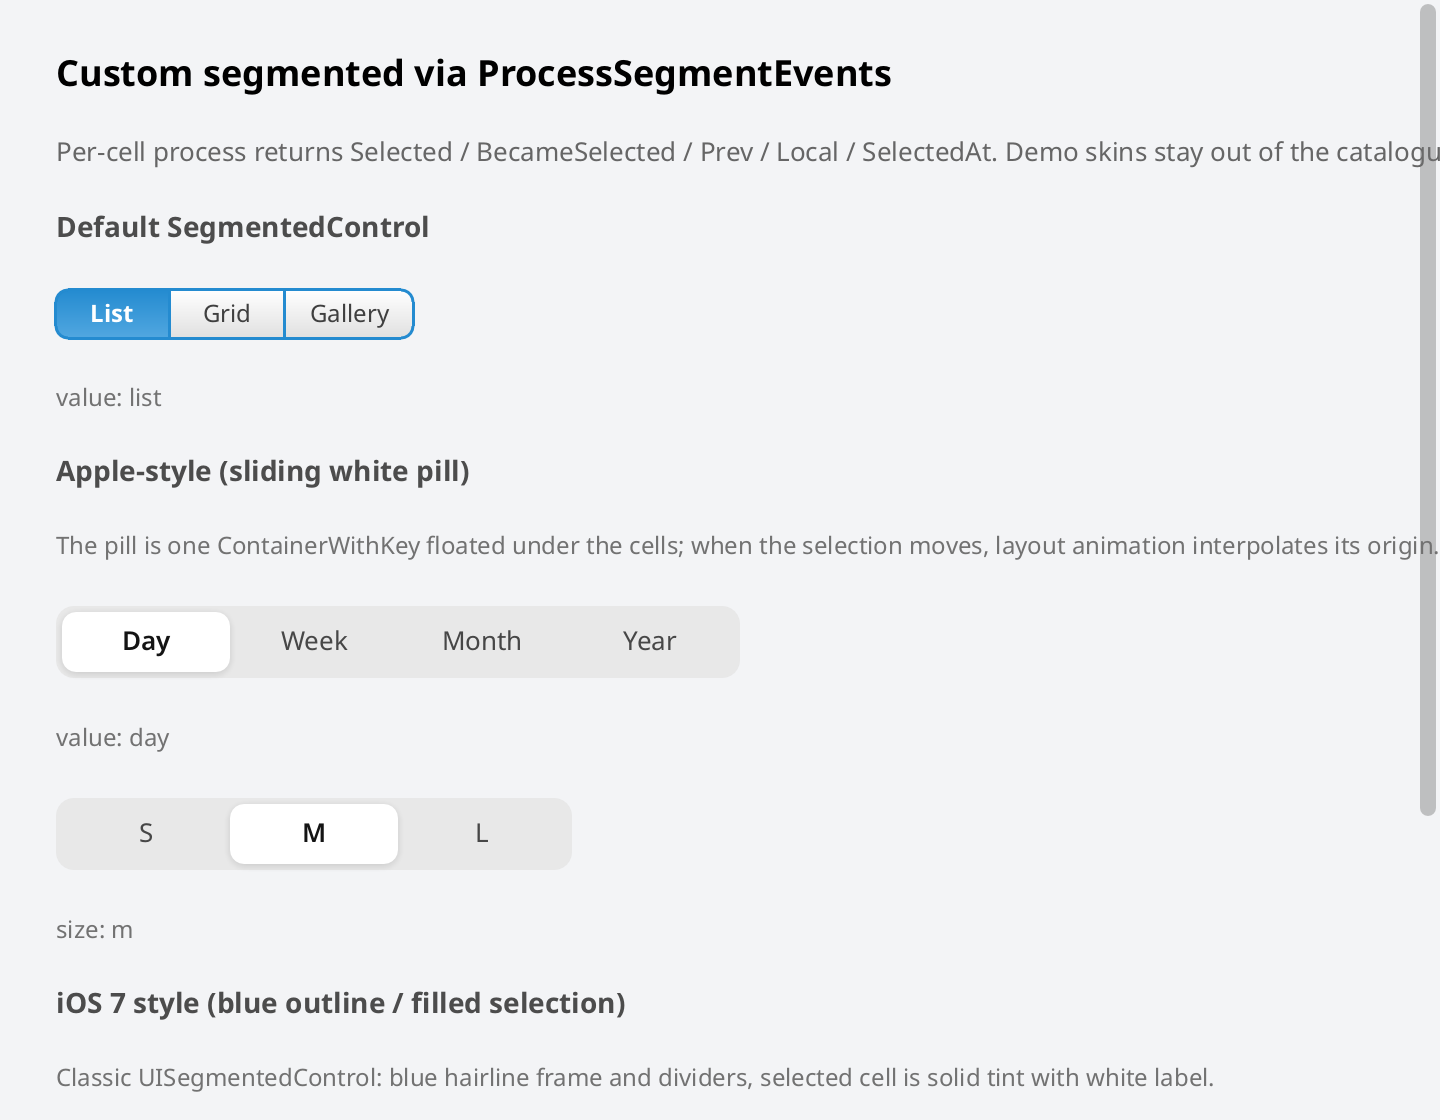Click the vertical scrollbar thumb
Viewport: 1440px width, 1120px height.
(1428, 410)
